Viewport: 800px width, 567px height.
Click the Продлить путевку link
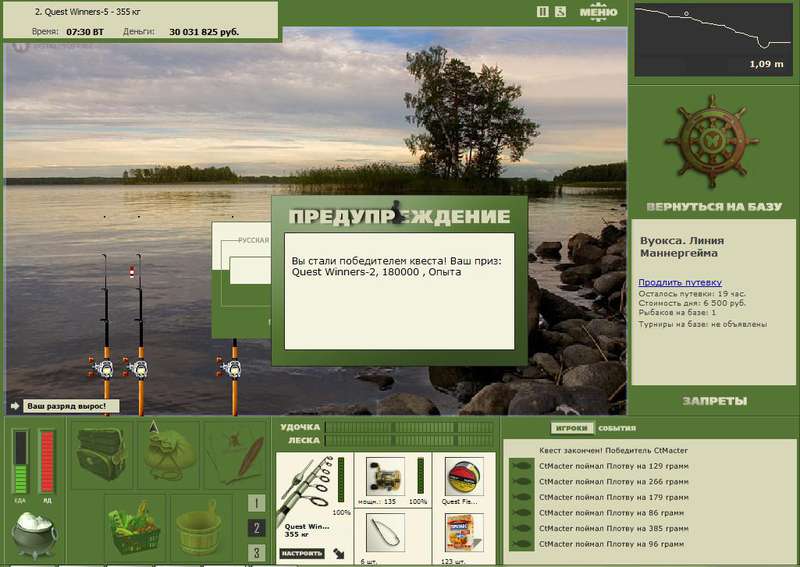tap(680, 282)
